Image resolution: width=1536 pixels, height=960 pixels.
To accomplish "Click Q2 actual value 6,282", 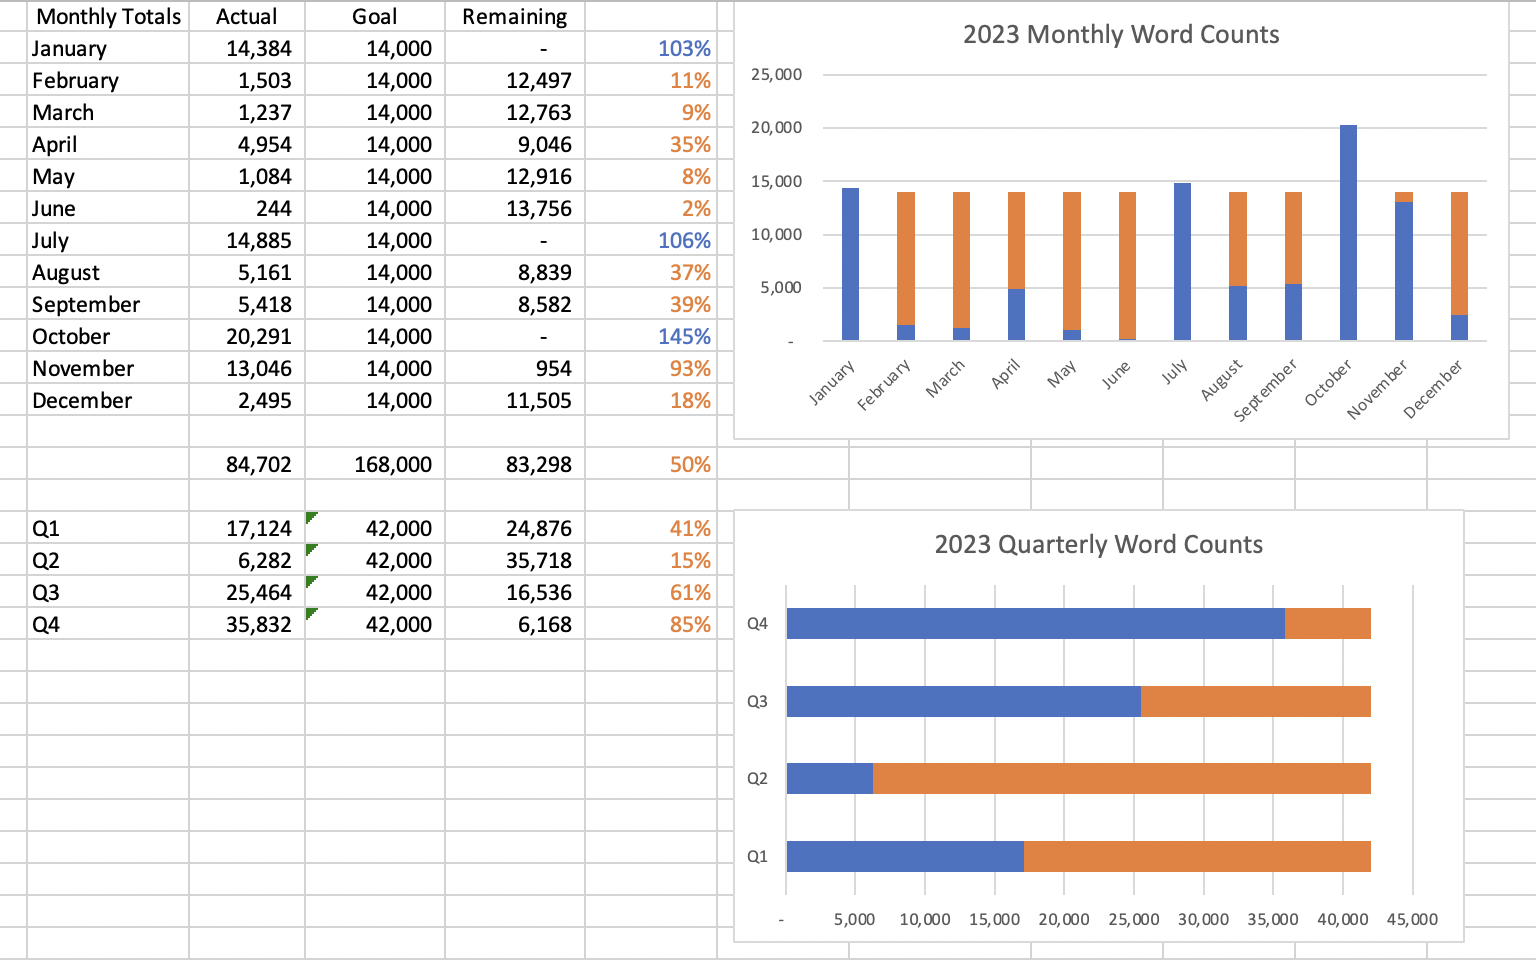I will click(x=247, y=560).
